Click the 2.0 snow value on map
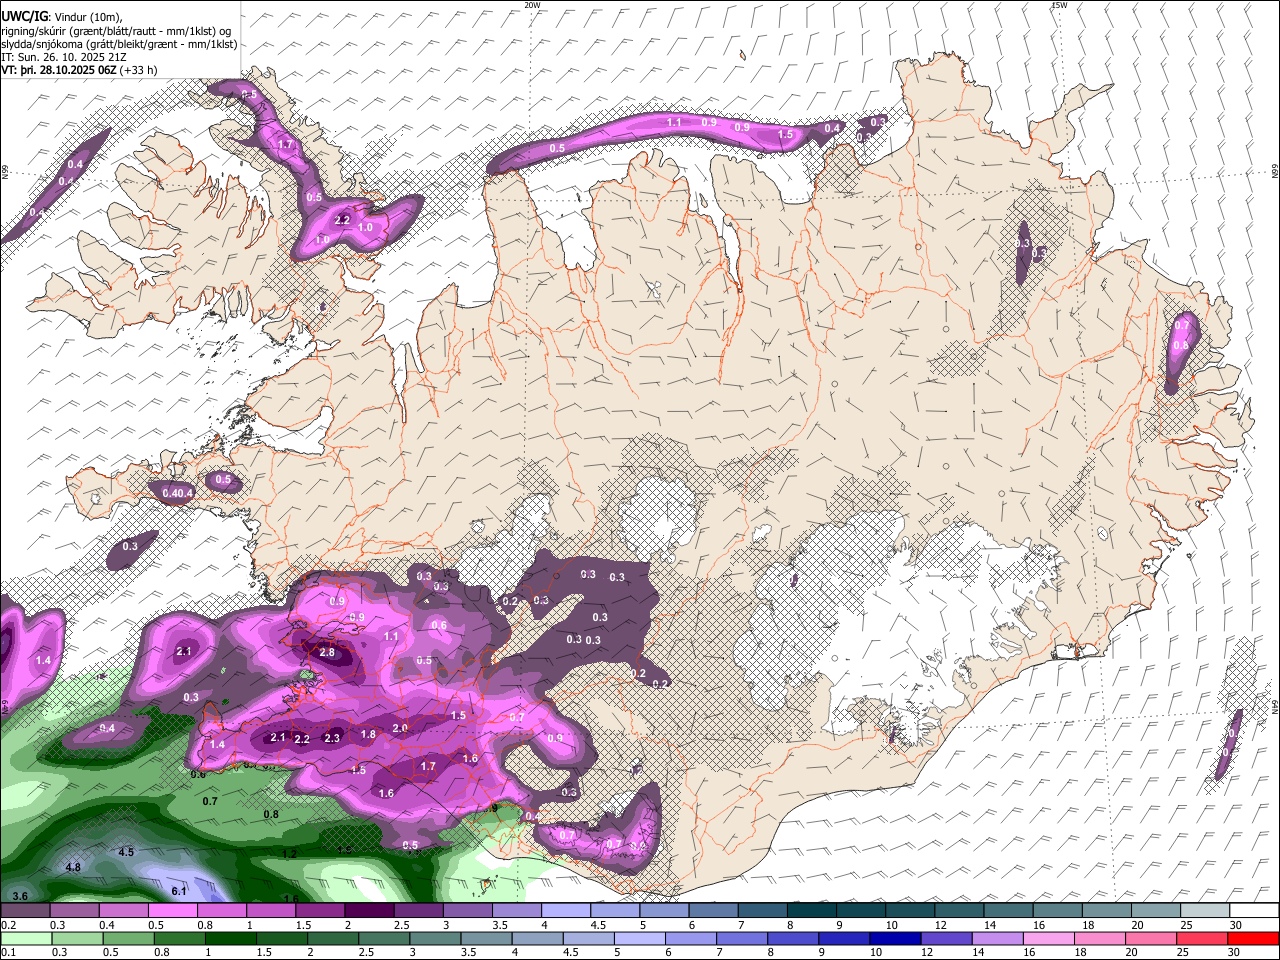The image size is (1280, 960). pyautogui.click(x=400, y=728)
